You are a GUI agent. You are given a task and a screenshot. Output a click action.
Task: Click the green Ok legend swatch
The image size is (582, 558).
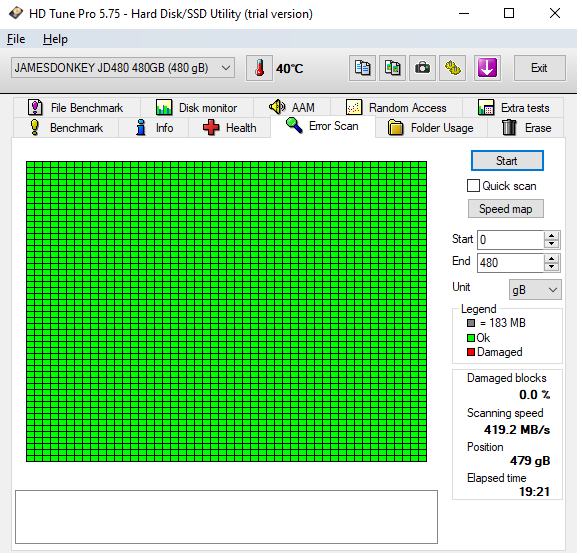[471, 338]
